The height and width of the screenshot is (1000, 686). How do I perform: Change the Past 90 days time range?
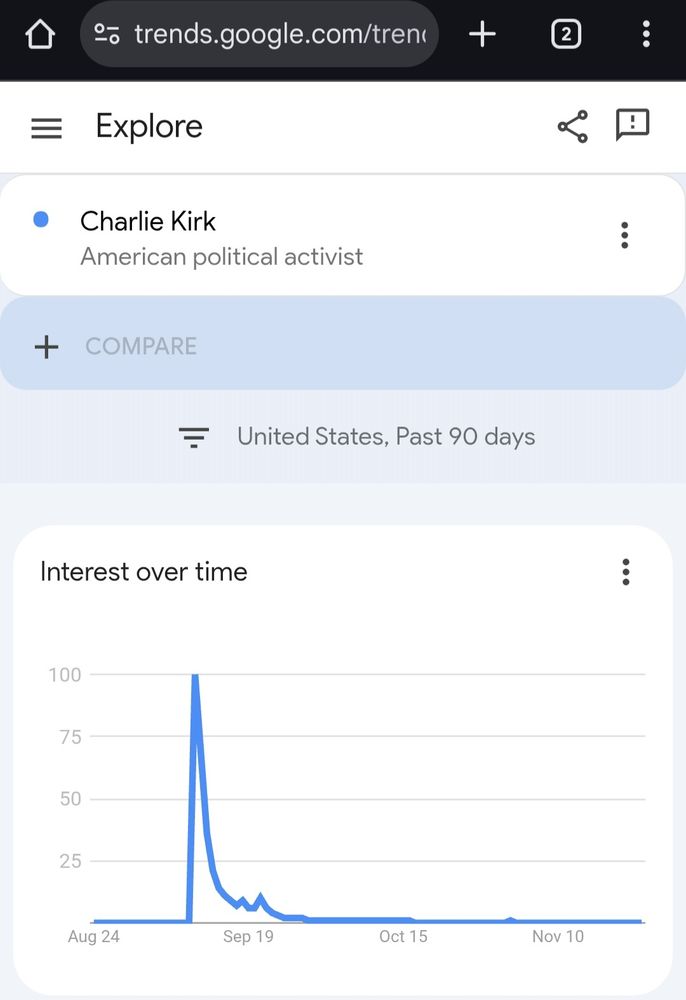[459, 437]
